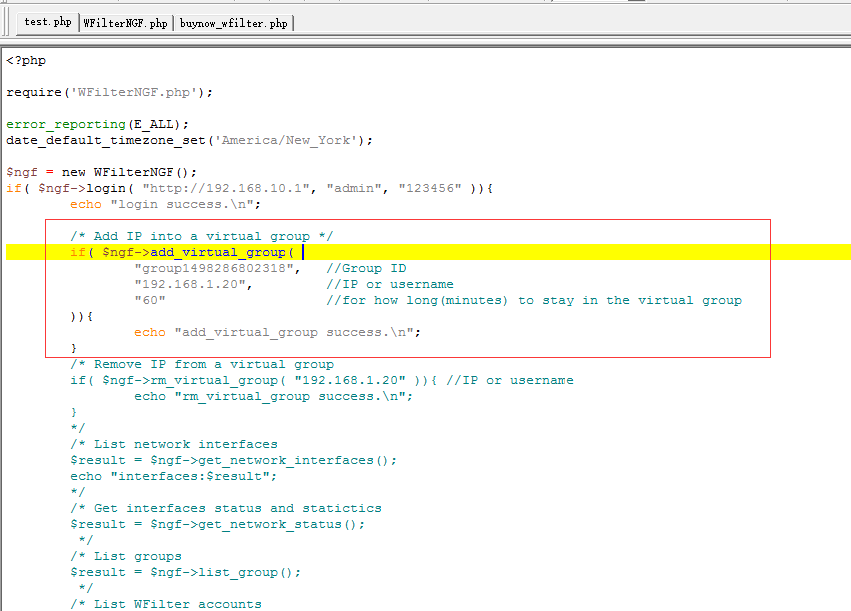Viewport: 851px width, 611px height.
Task: Click the $ngf->login line with admin credentials
Action: pyautogui.click(x=249, y=188)
